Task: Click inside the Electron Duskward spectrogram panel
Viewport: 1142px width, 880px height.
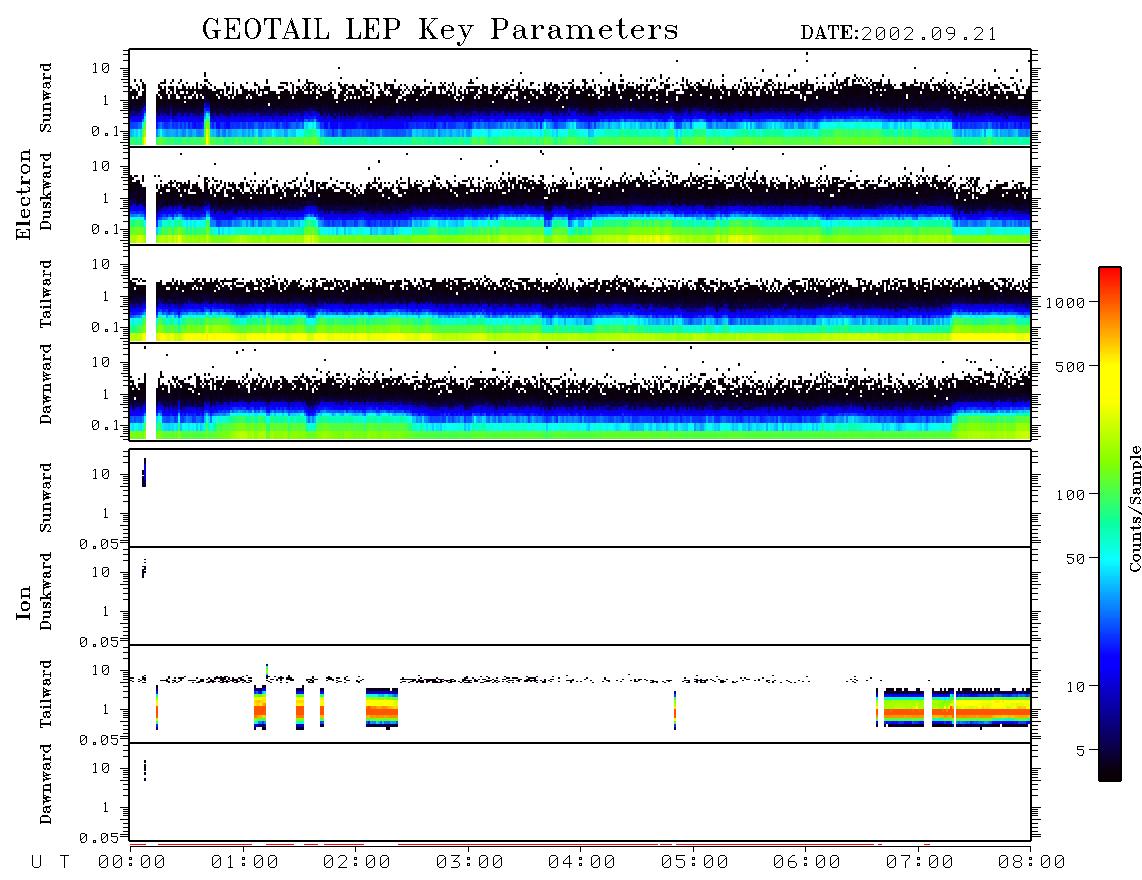Action: coord(580,195)
